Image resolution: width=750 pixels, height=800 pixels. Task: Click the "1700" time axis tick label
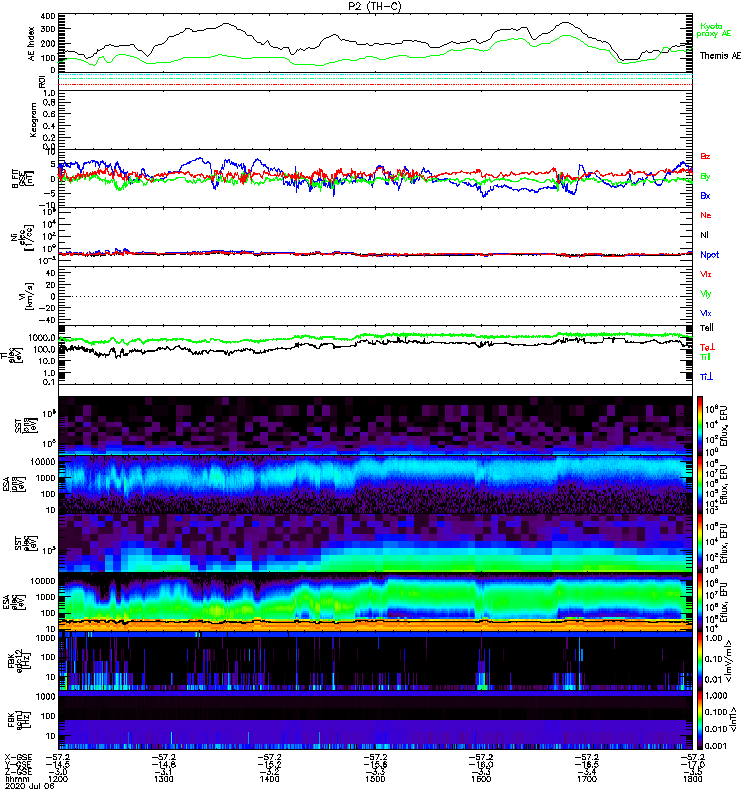point(587,779)
